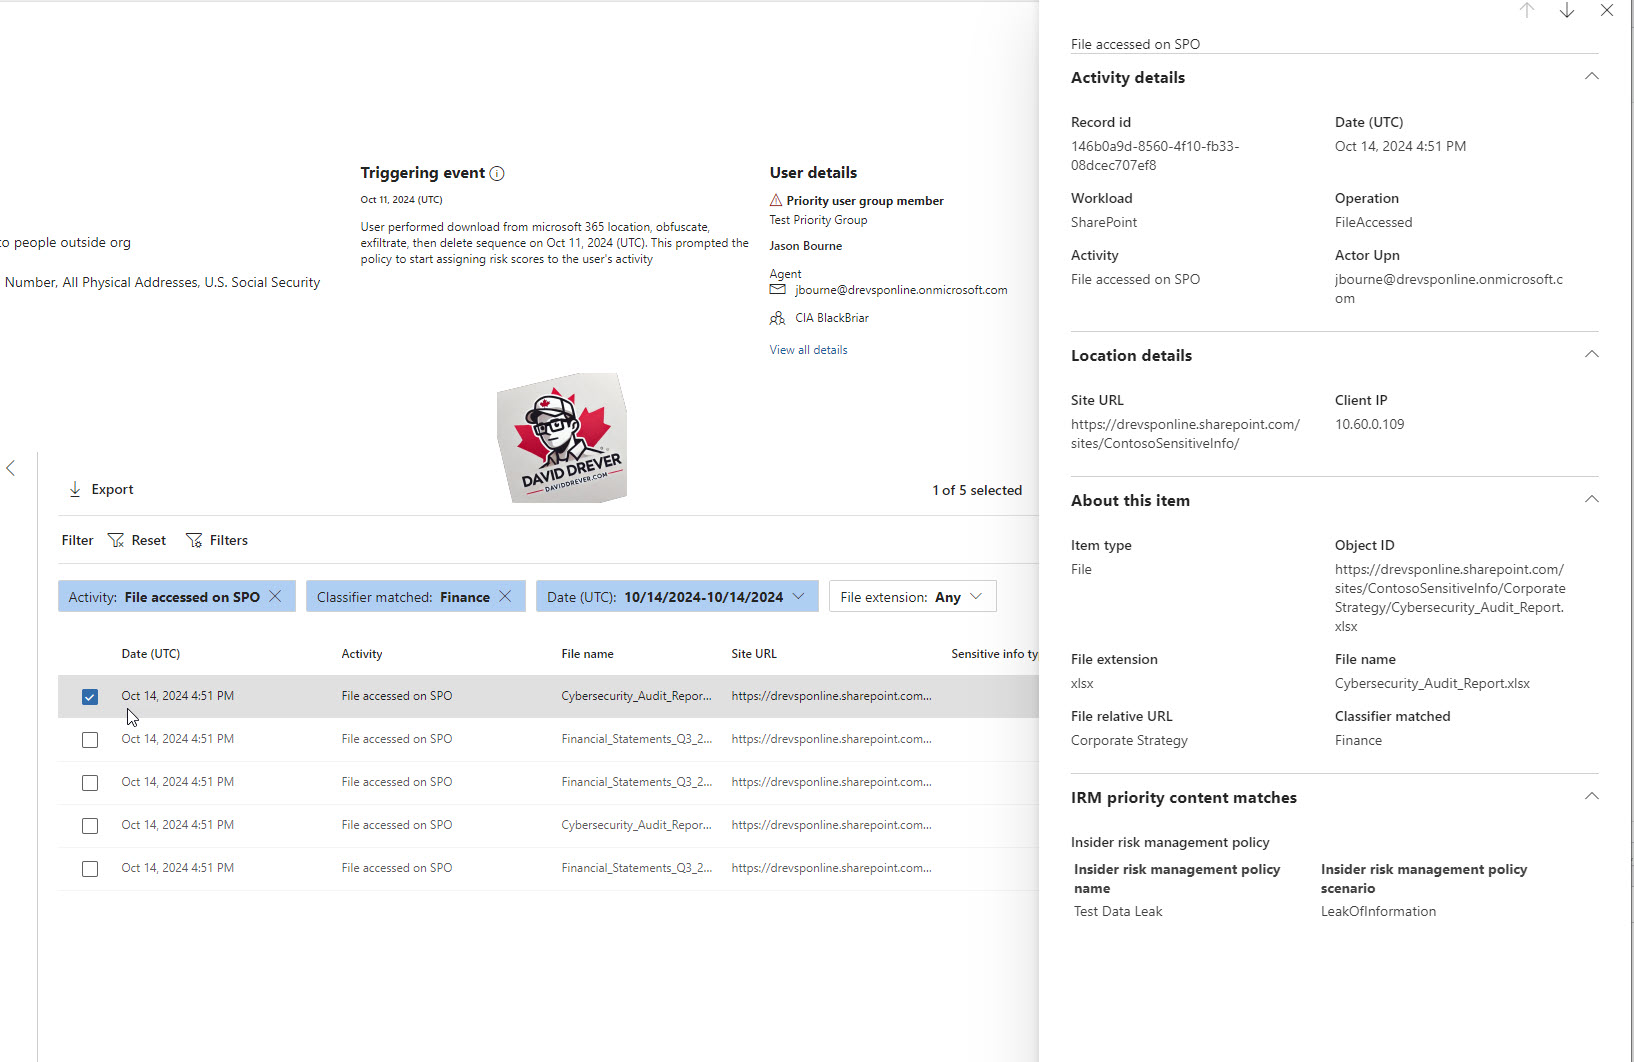Click jbourne email address in User details
This screenshot has height=1062, width=1634.
(901, 290)
